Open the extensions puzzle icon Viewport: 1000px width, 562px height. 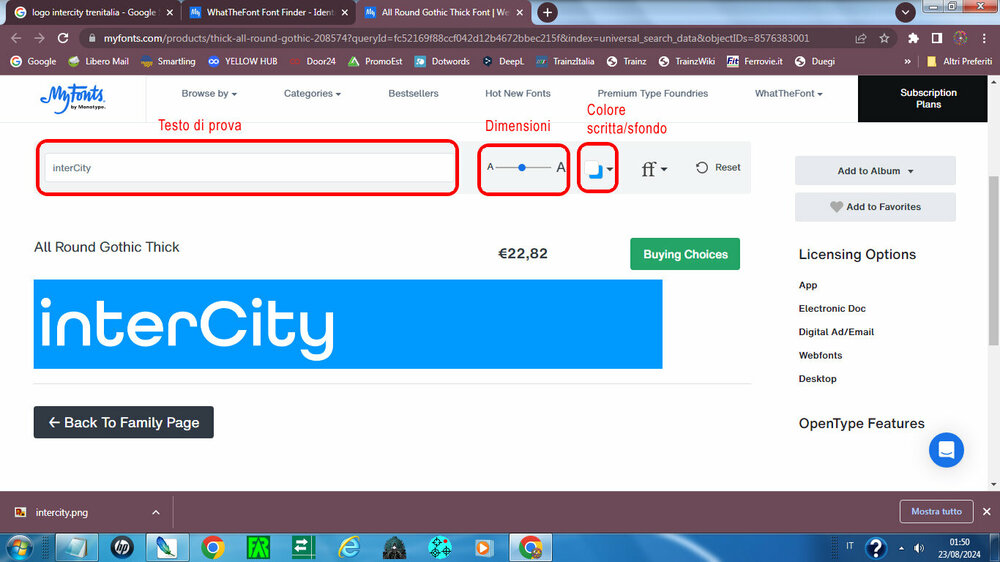[913, 38]
